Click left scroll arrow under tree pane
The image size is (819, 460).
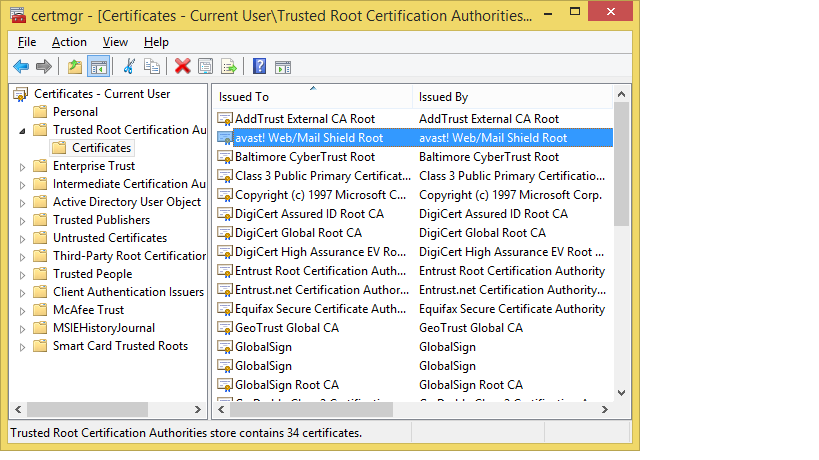(18, 410)
